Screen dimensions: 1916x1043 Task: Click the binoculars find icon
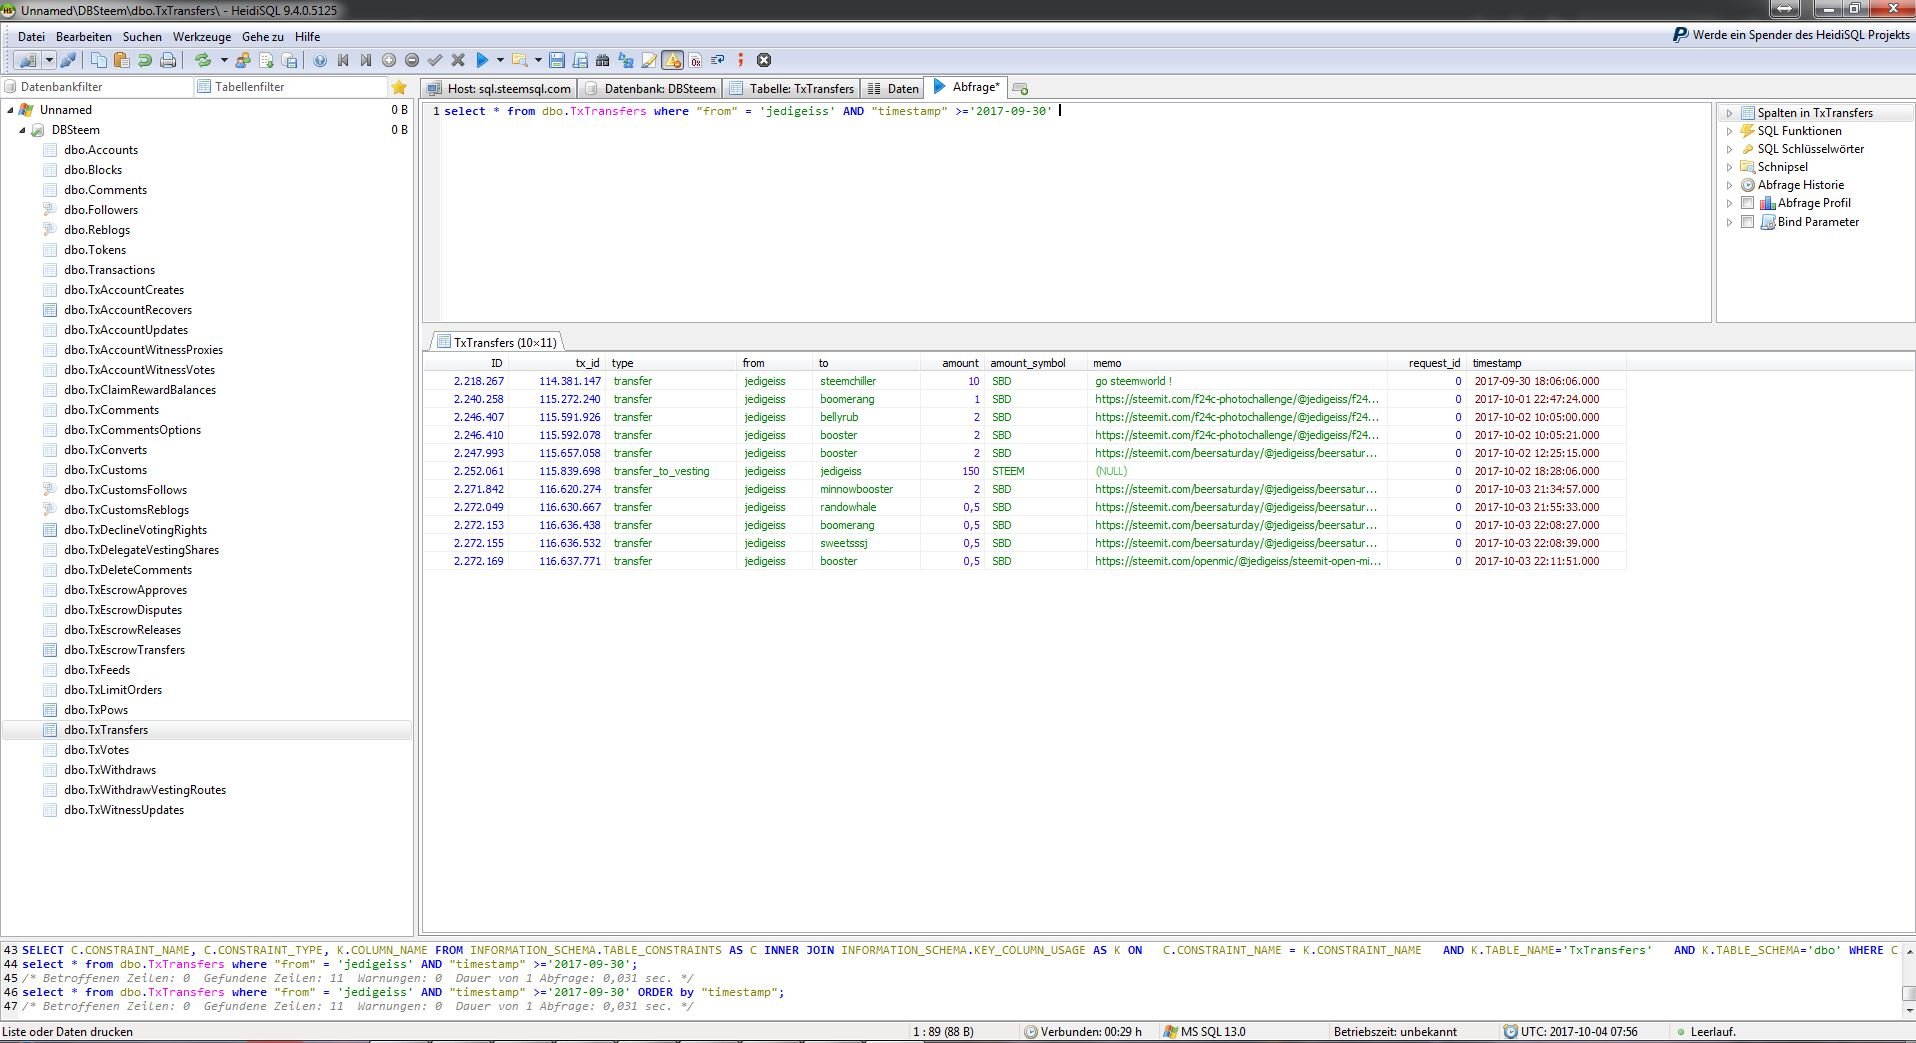pyautogui.click(x=603, y=60)
